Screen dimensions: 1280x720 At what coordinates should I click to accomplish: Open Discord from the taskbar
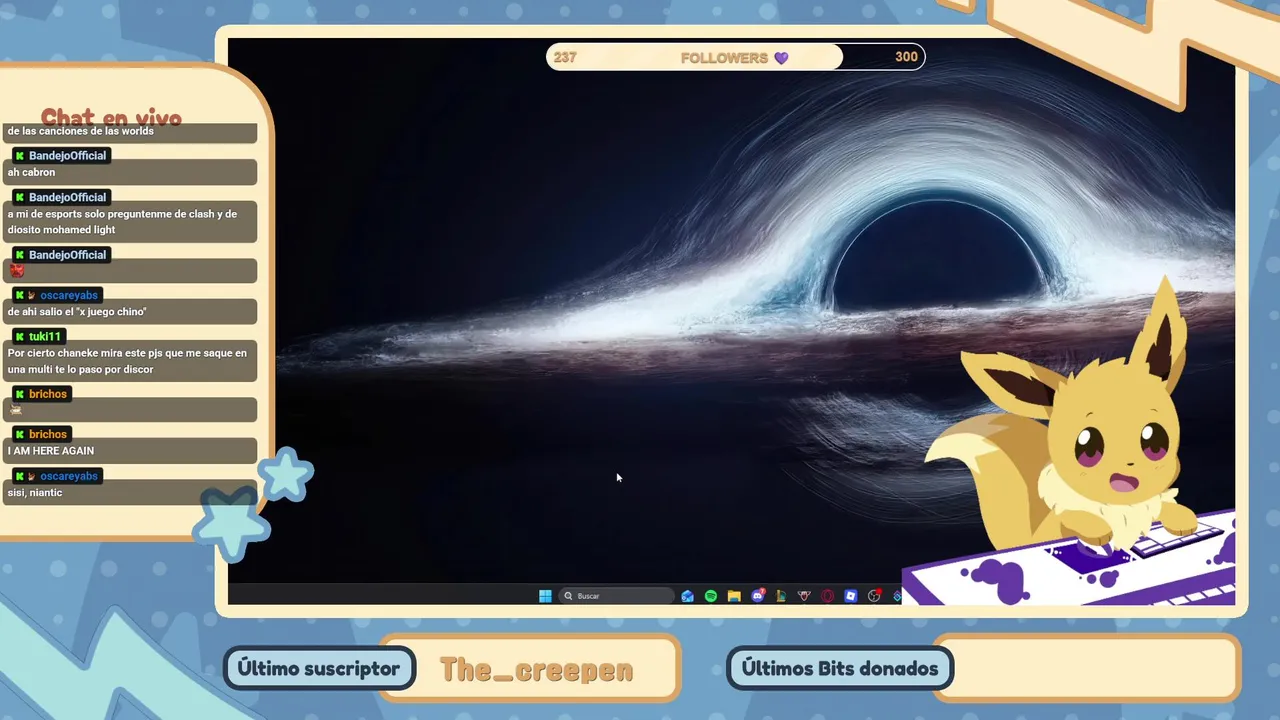pos(758,596)
